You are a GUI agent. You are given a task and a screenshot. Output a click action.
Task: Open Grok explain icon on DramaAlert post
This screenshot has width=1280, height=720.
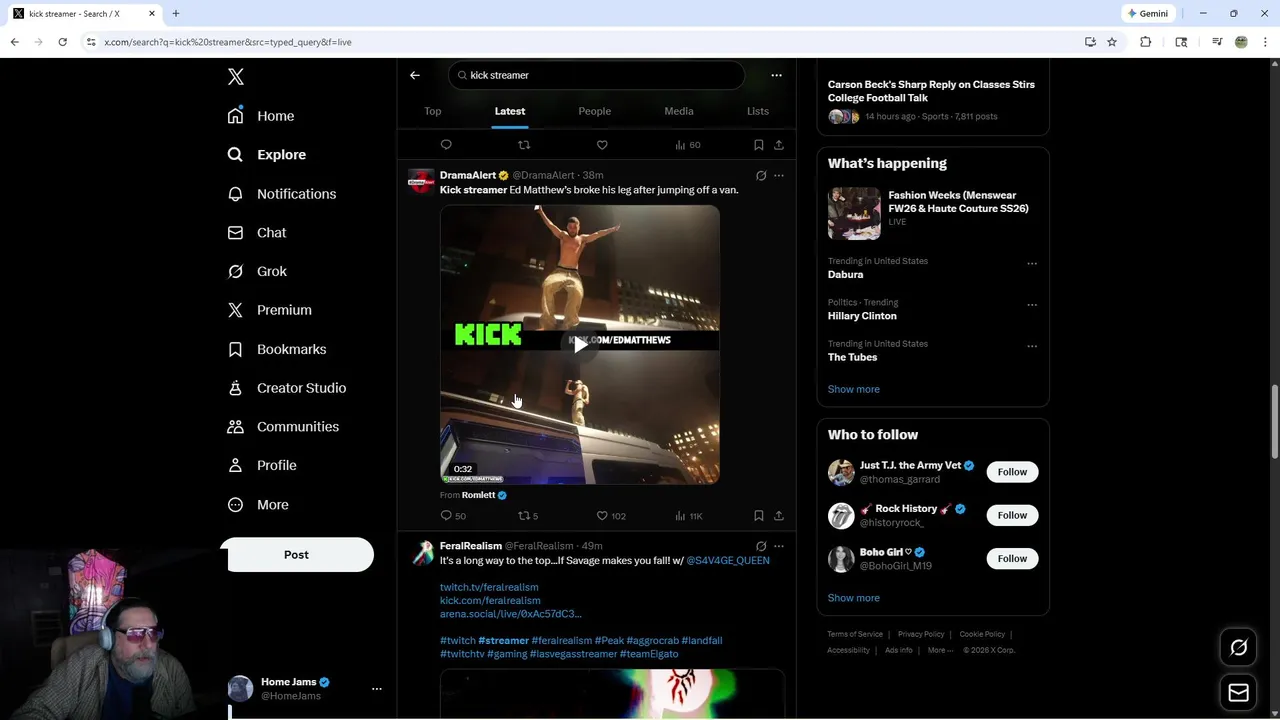(x=761, y=176)
